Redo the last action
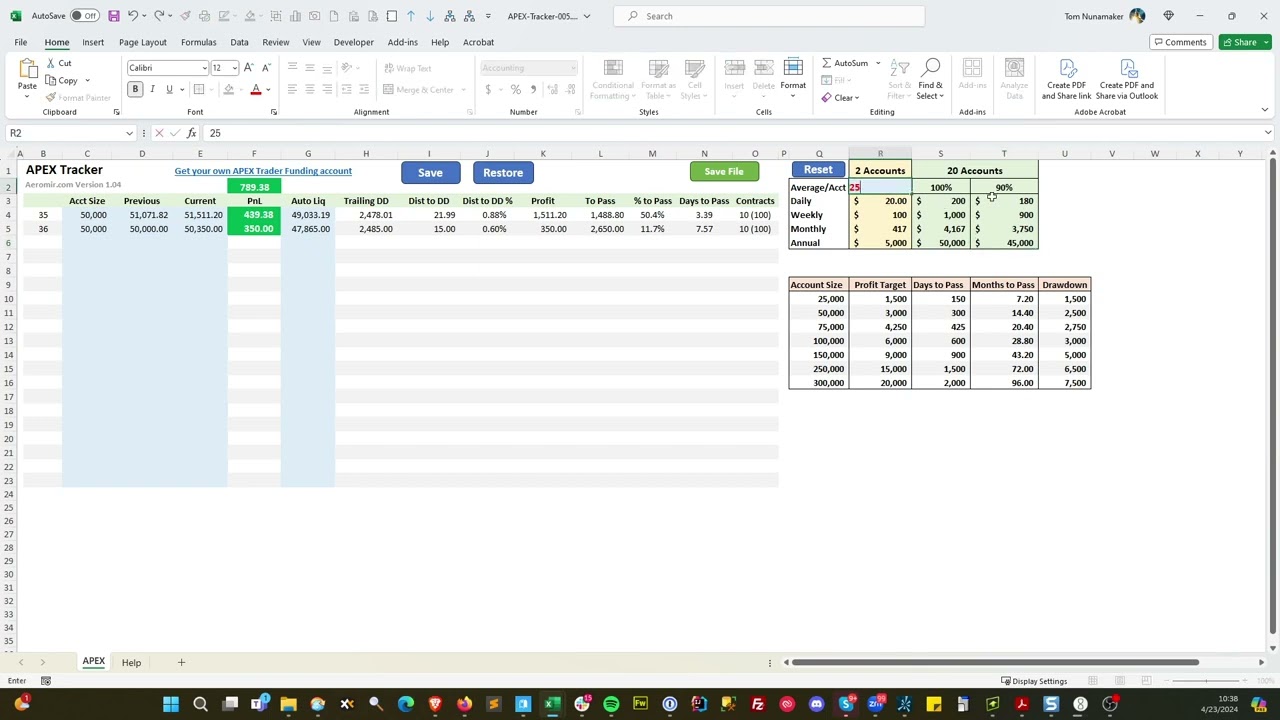This screenshot has width=1280, height=720. click(x=158, y=16)
